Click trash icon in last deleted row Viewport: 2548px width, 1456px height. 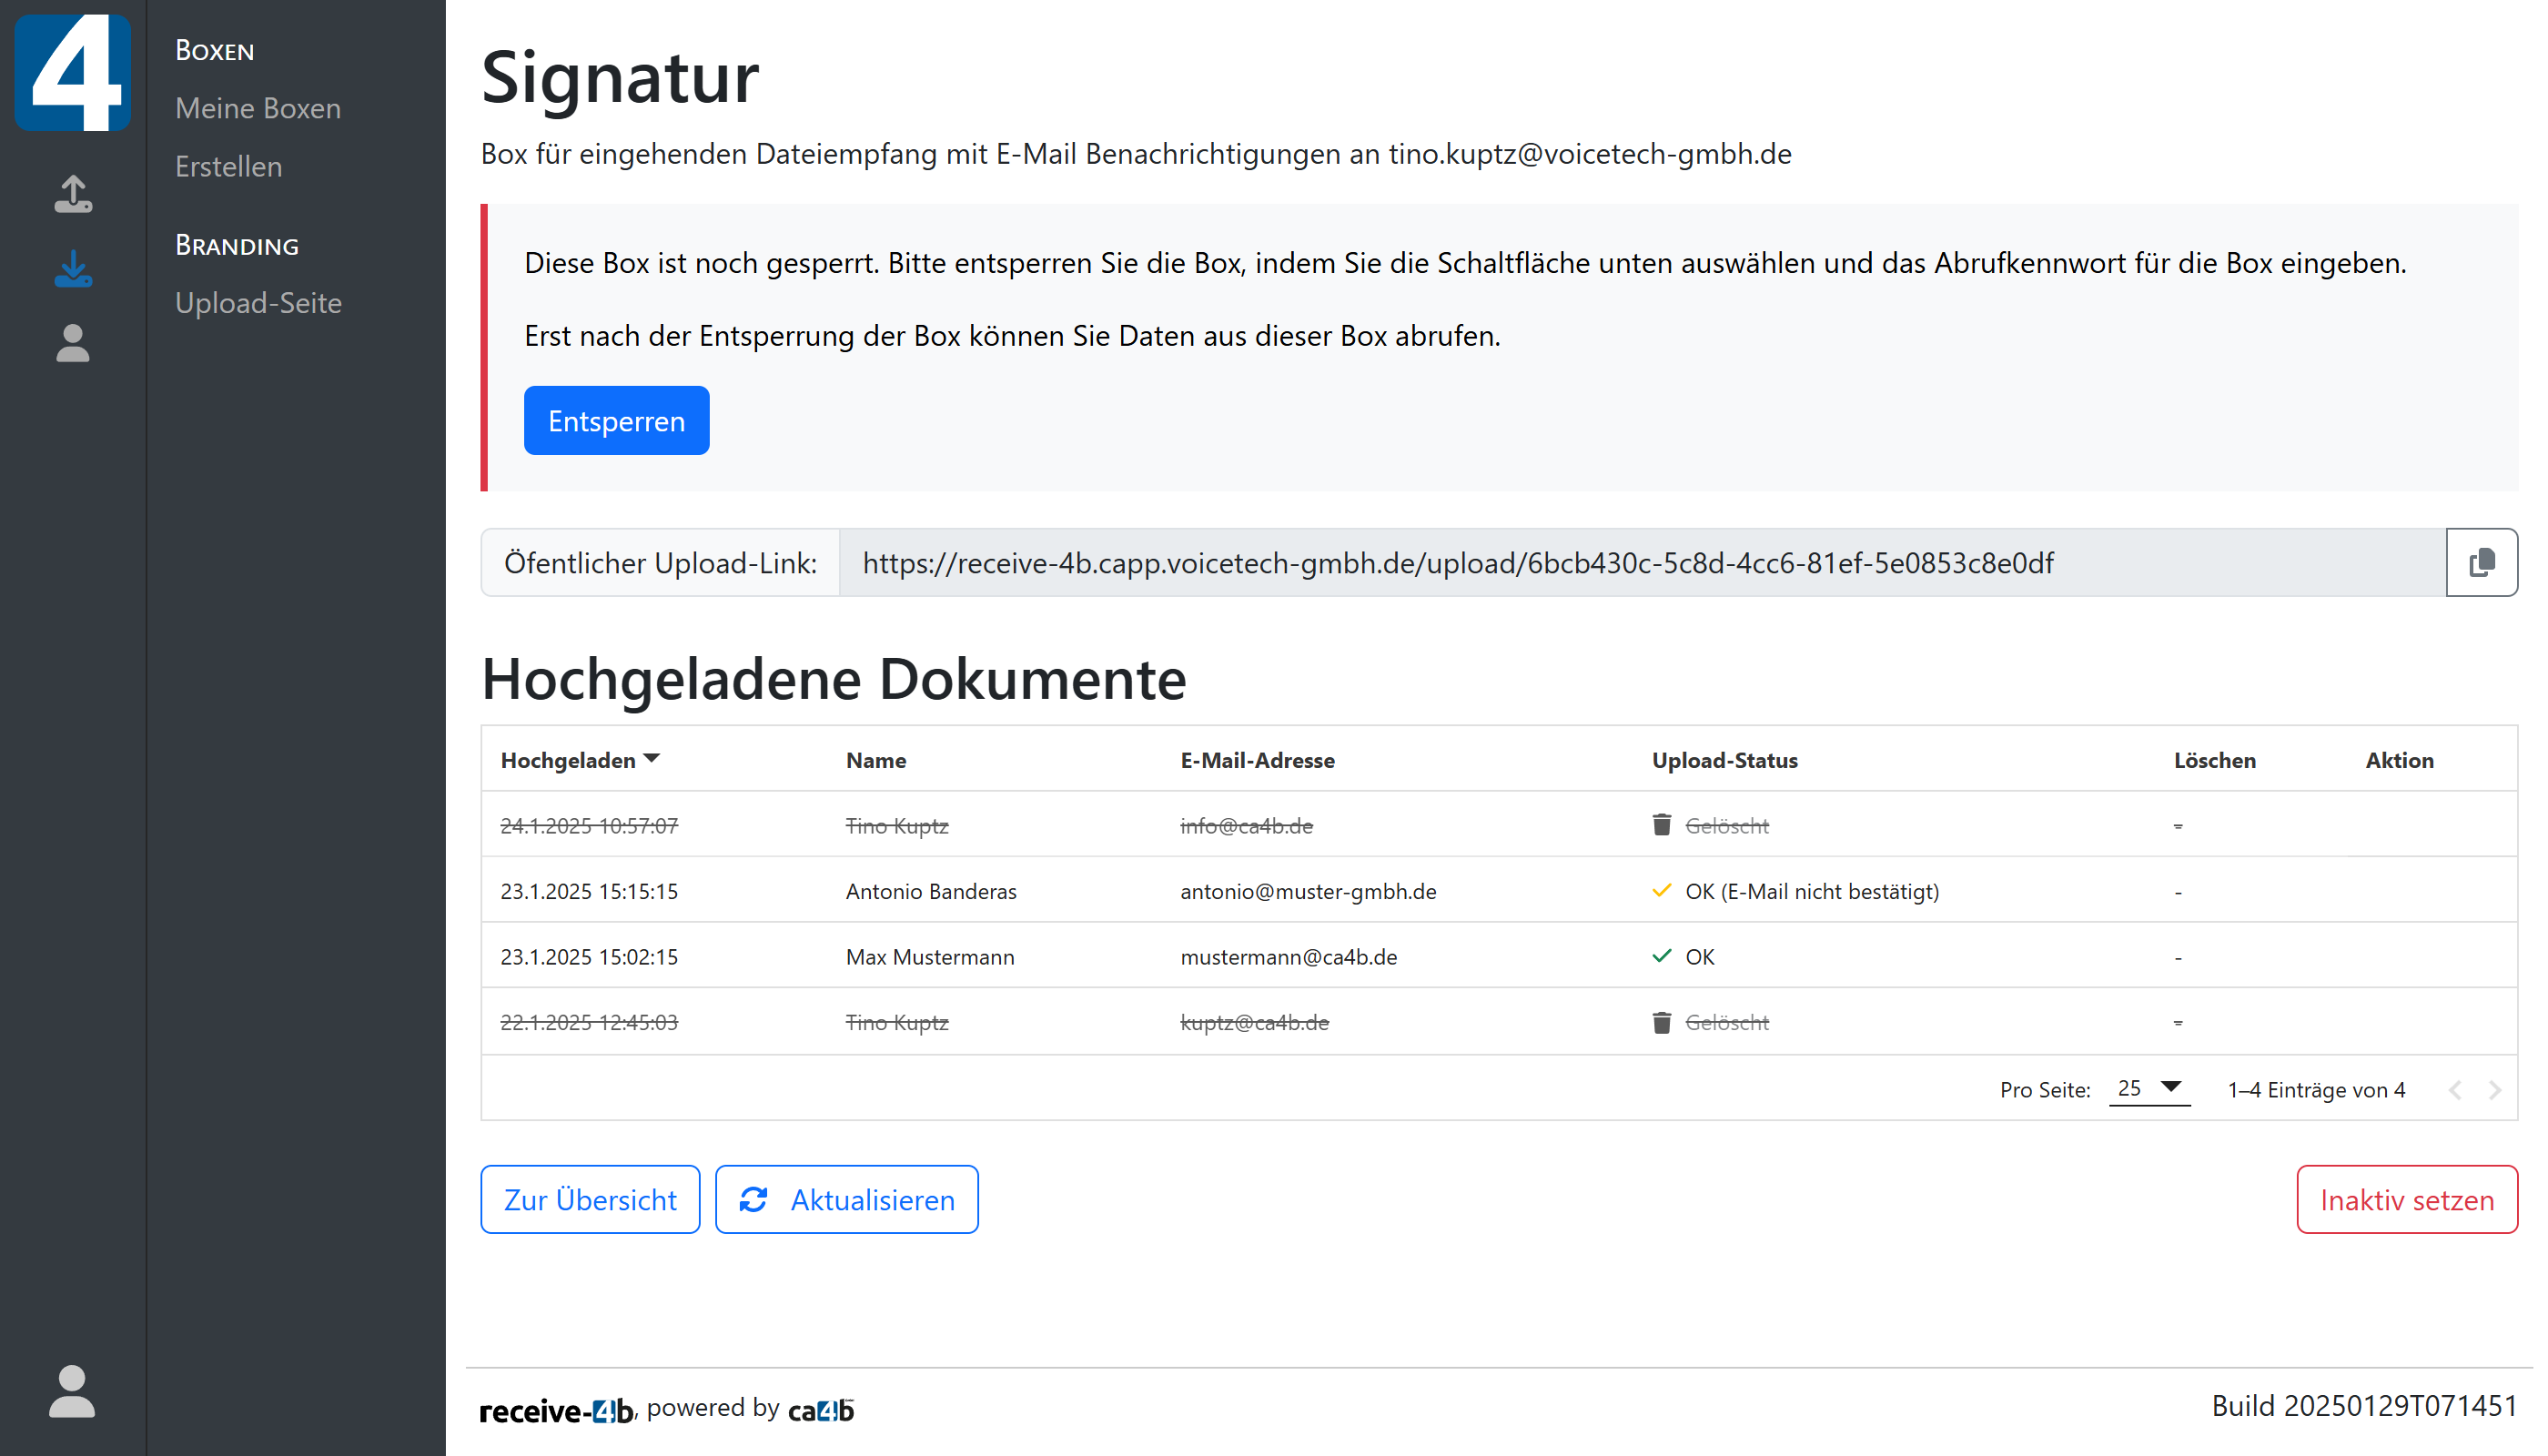[x=1661, y=1022]
